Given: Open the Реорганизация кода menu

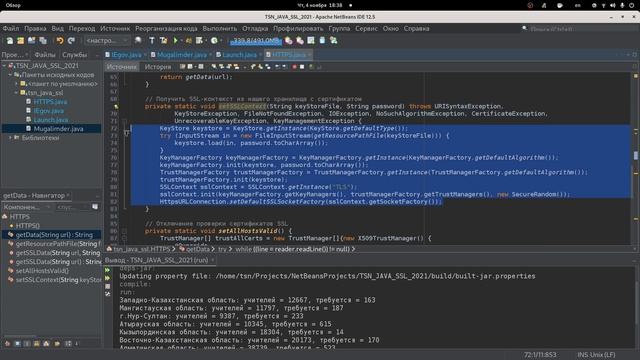Looking at the screenshot, I should [x=166, y=29].
